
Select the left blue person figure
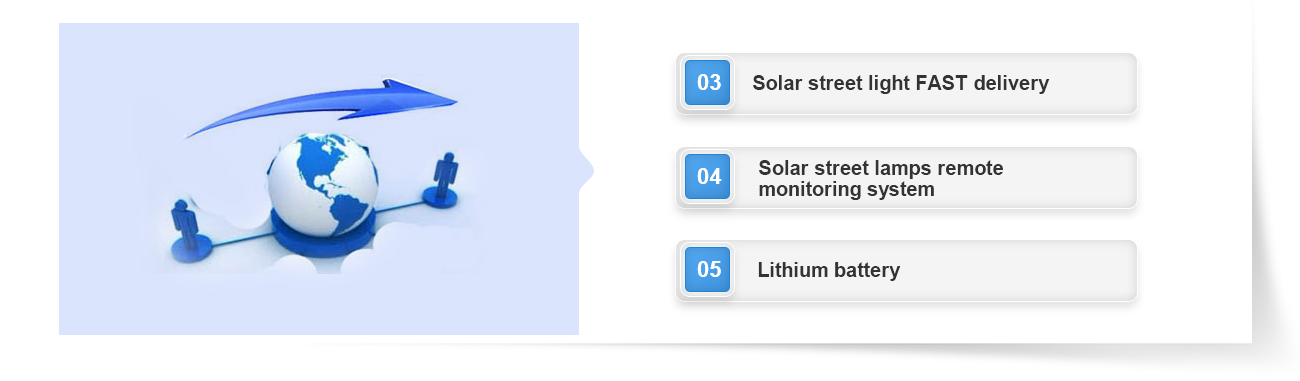click(x=185, y=223)
